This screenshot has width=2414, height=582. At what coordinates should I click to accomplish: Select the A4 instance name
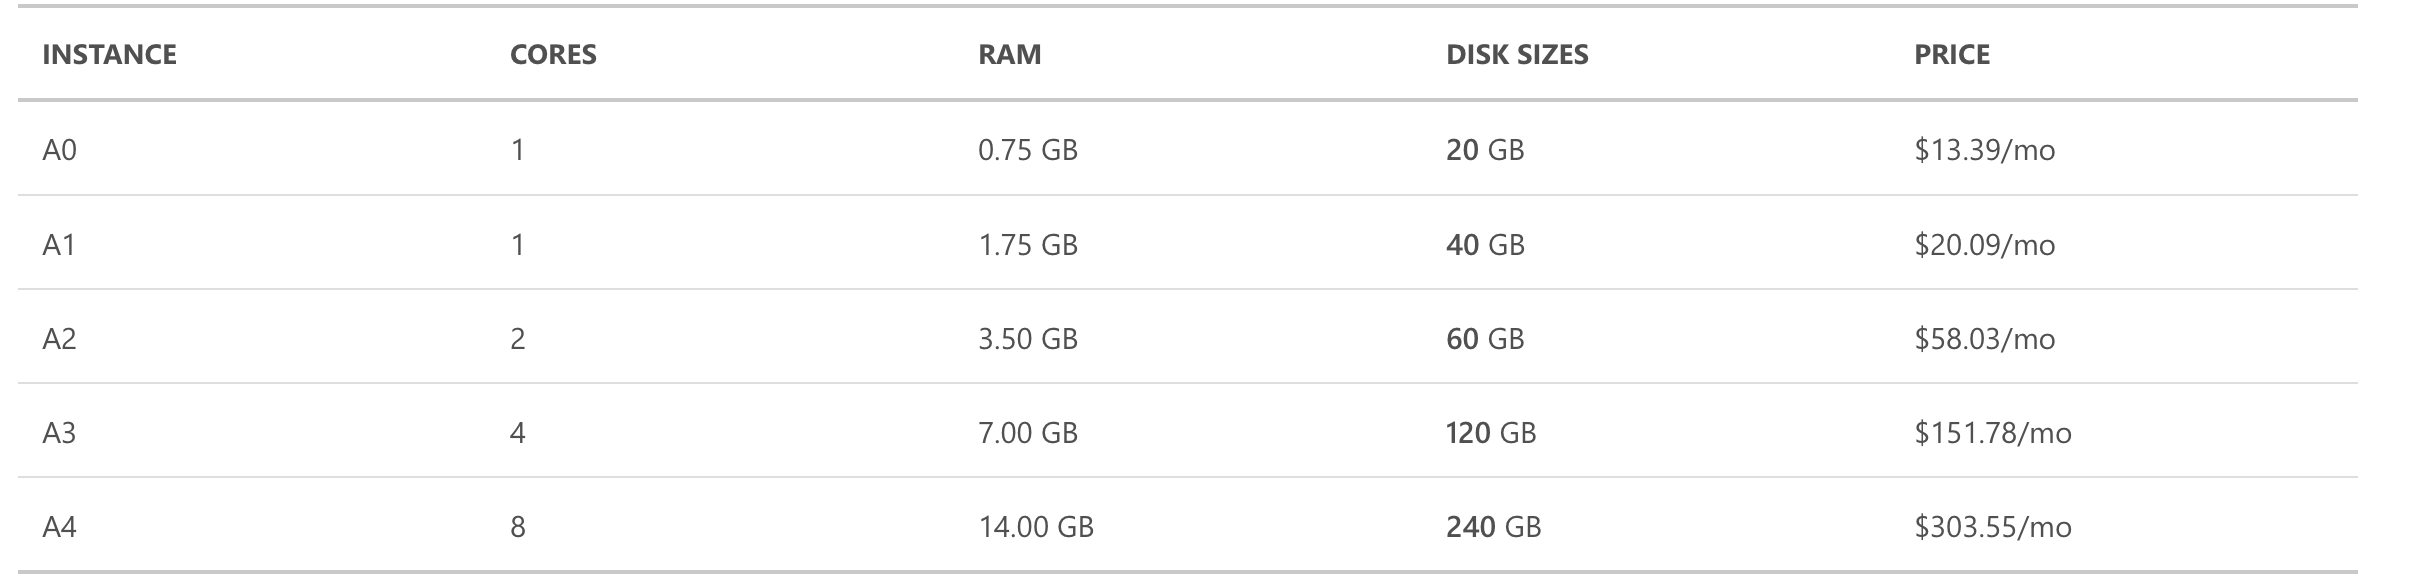pos(59,527)
